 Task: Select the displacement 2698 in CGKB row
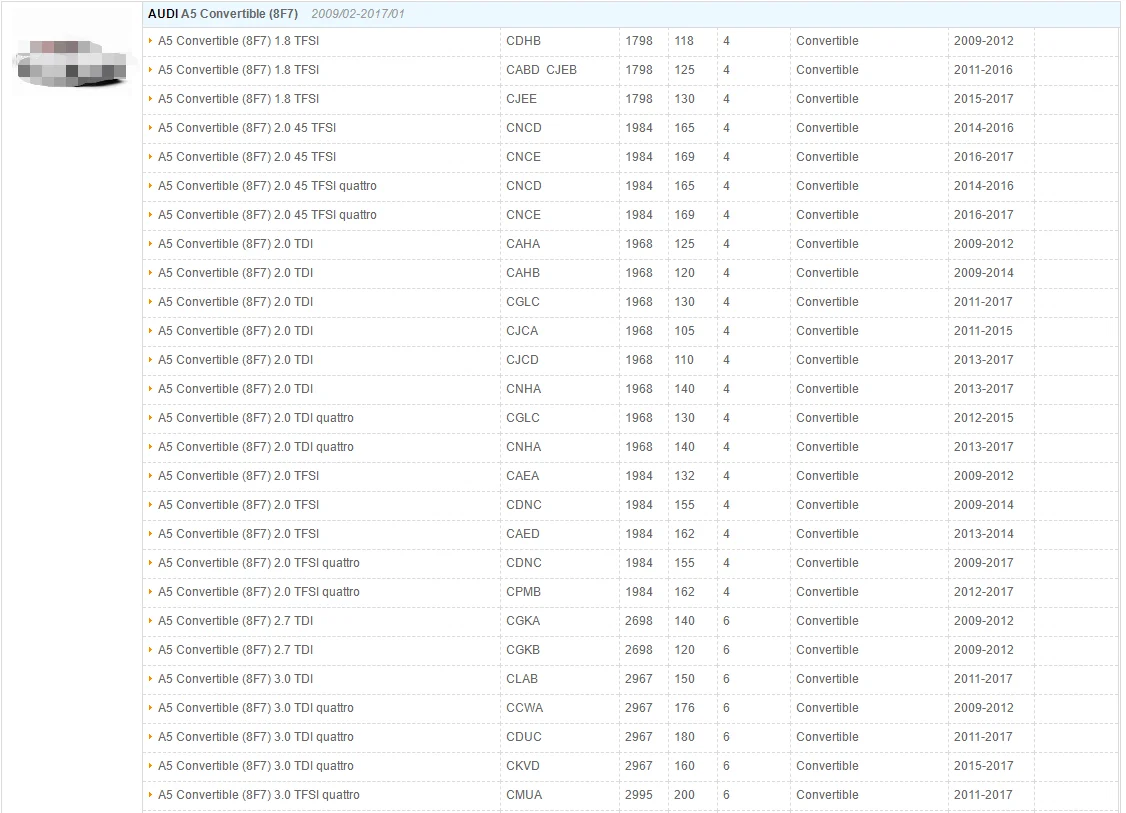point(639,649)
